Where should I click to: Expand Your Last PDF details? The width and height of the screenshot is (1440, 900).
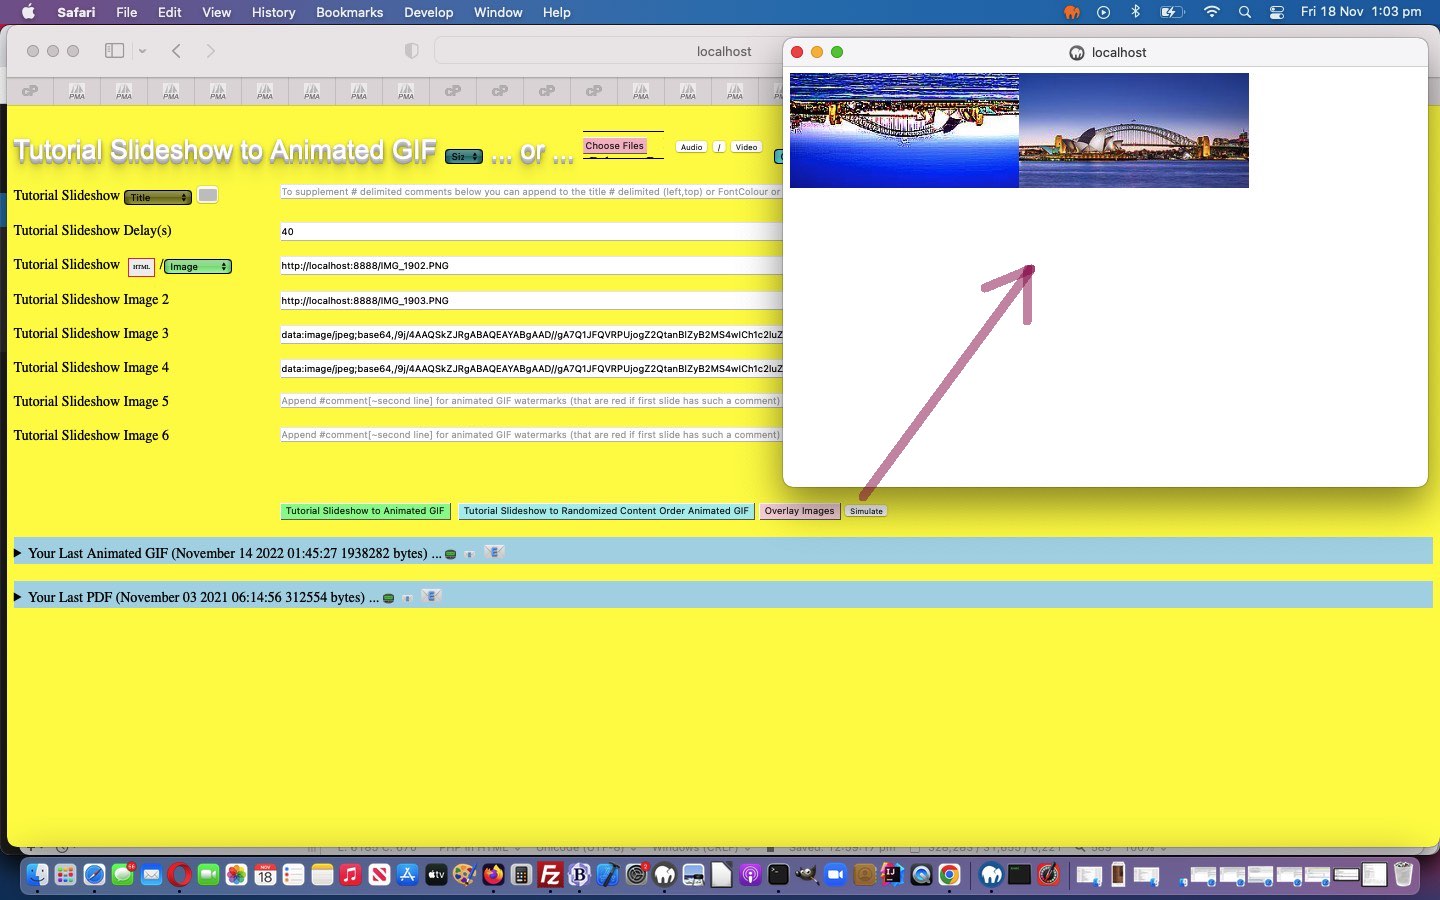[18, 597]
